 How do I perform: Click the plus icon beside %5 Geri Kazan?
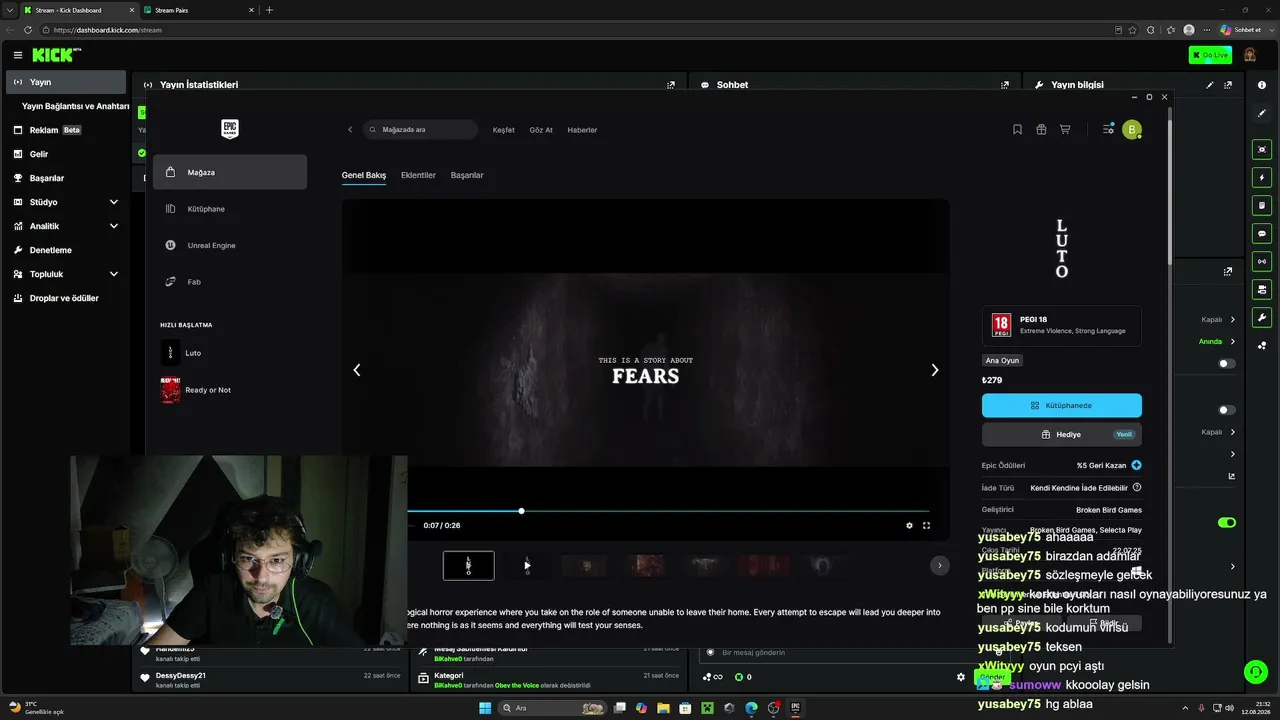coord(1136,465)
